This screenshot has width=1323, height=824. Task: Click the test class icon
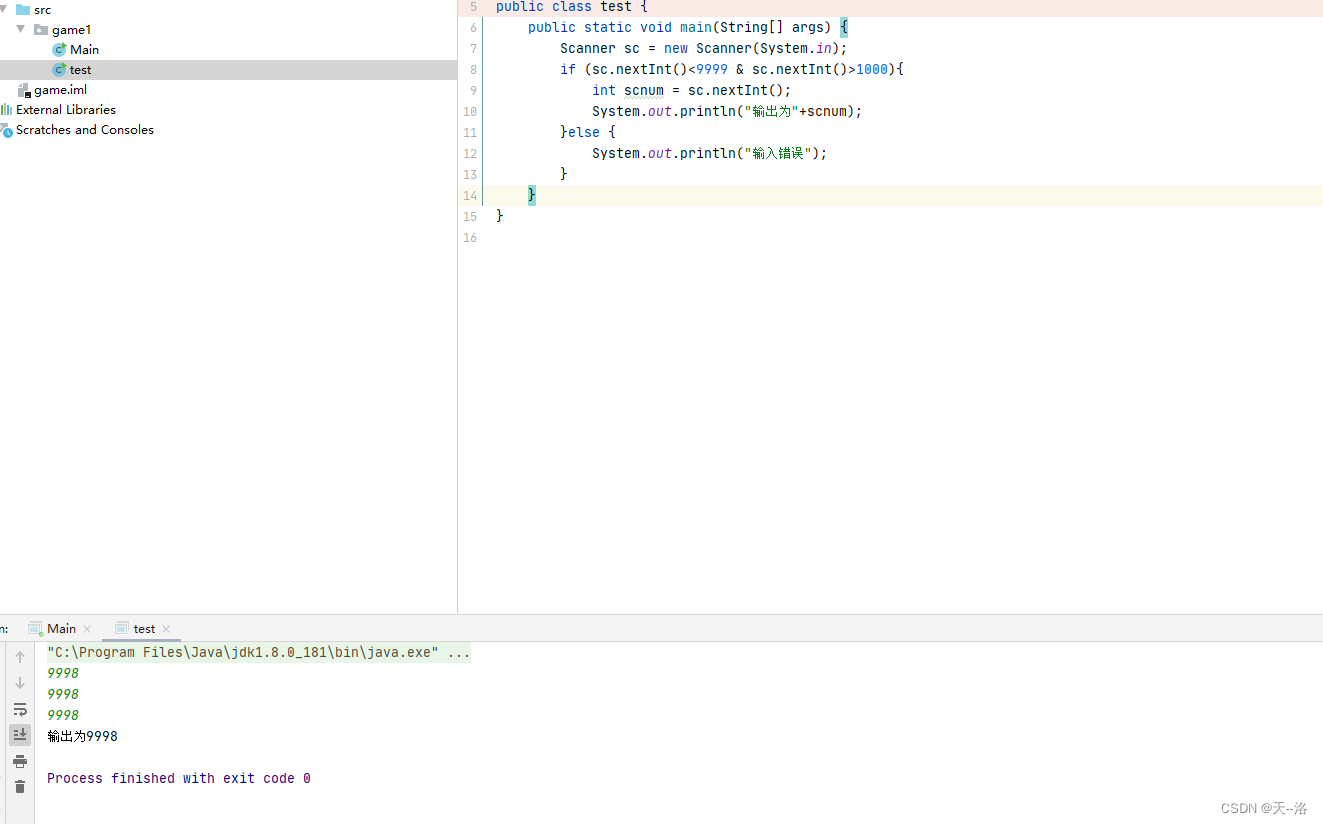59,70
